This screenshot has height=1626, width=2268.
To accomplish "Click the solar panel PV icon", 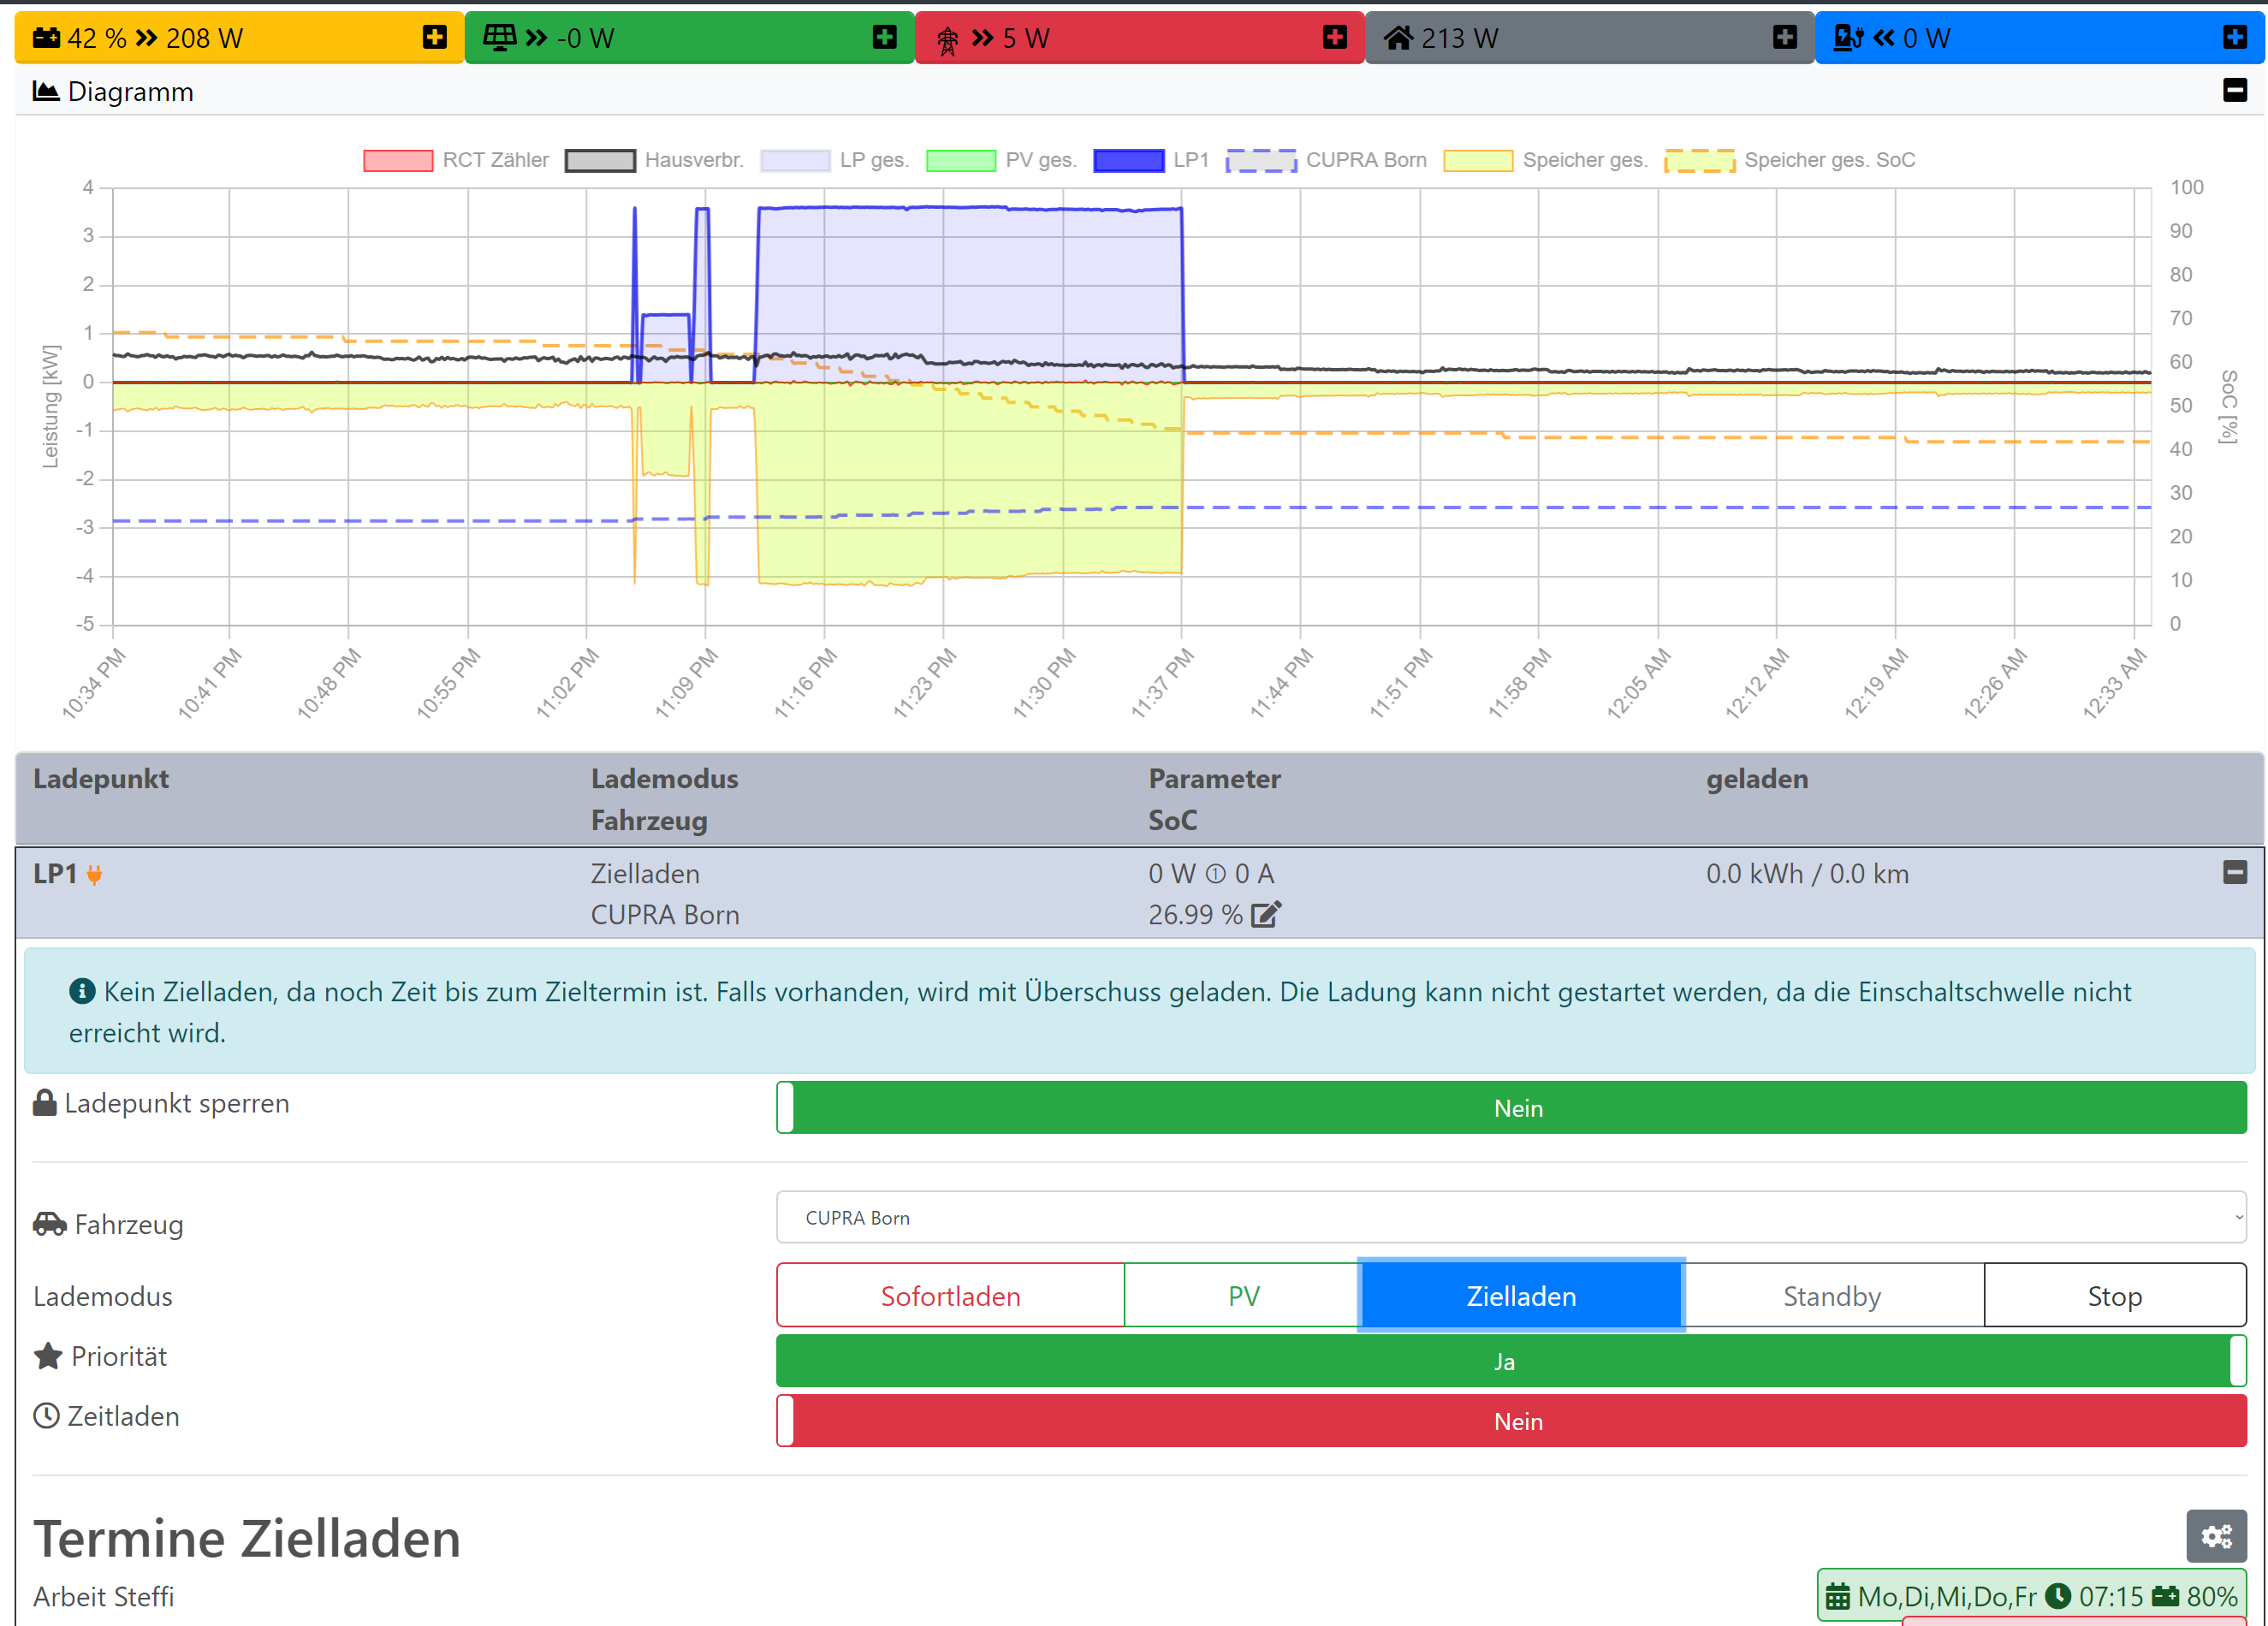I will pyautogui.click(x=499, y=38).
